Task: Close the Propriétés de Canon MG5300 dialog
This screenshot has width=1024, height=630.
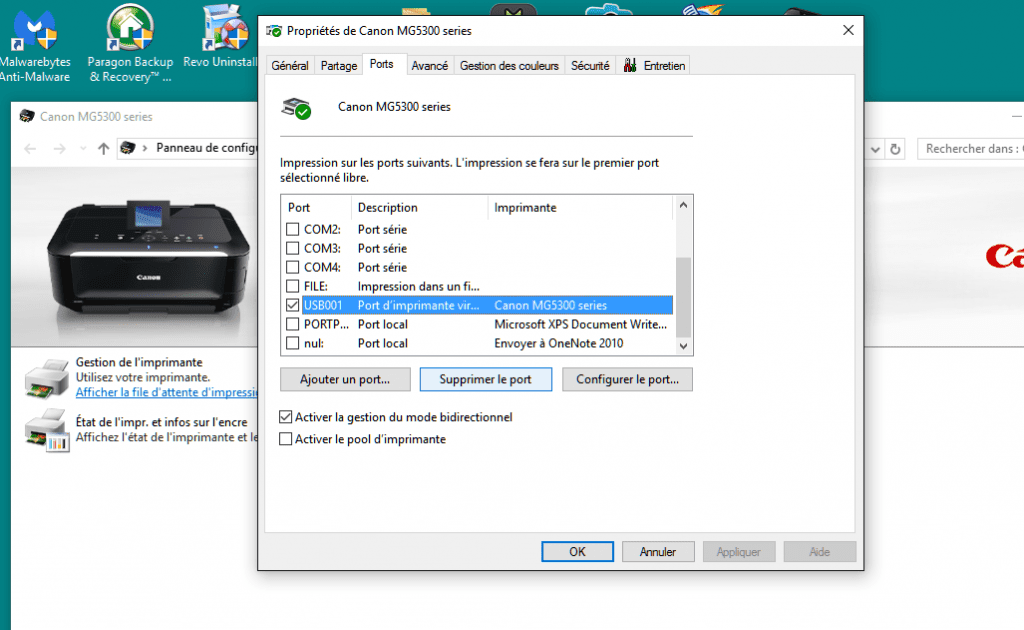Action: click(x=848, y=31)
